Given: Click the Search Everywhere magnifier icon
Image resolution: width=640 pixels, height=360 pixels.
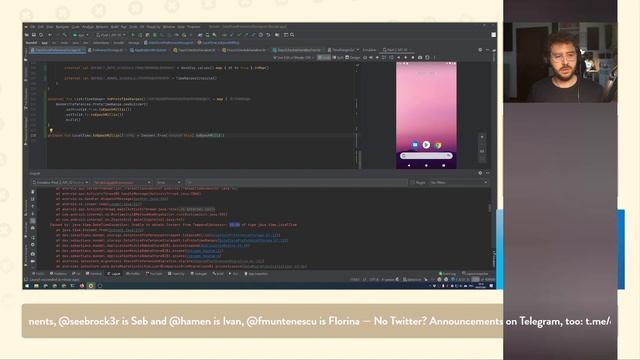Looking at the screenshot, I should click(292, 35).
